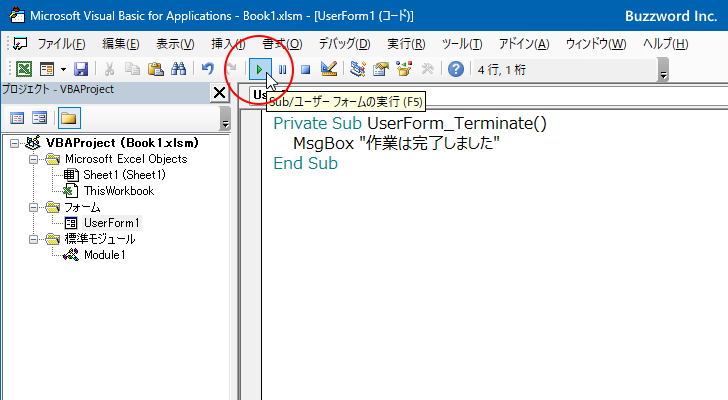This screenshot has width=728, height=400.
Task: Click the Undo arrow icon
Action: (208, 70)
